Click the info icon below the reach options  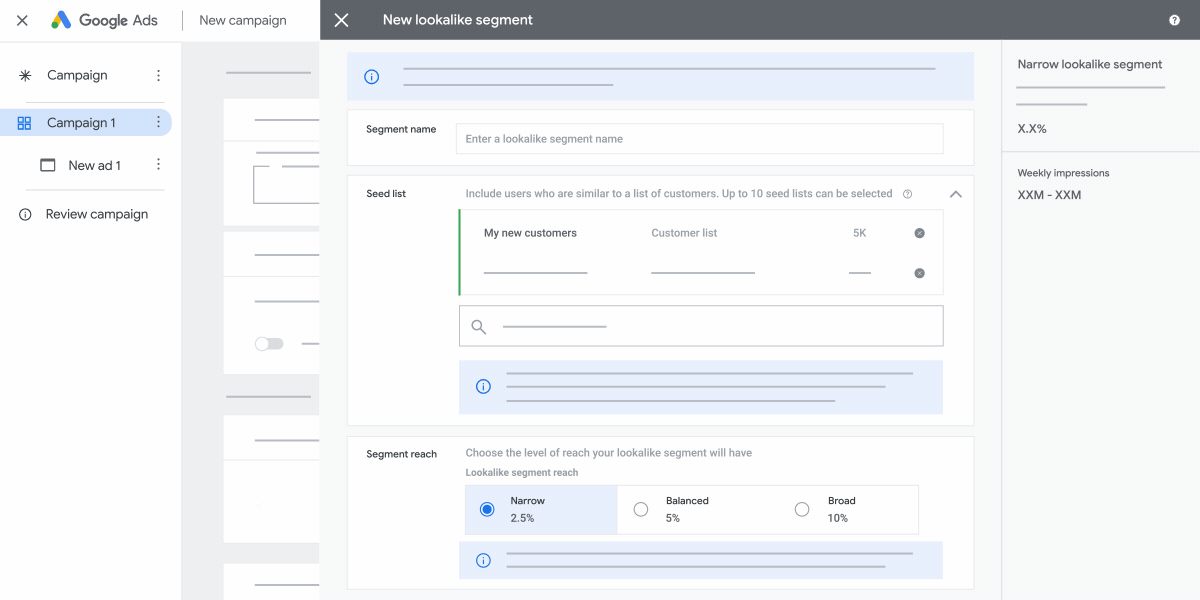483,560
